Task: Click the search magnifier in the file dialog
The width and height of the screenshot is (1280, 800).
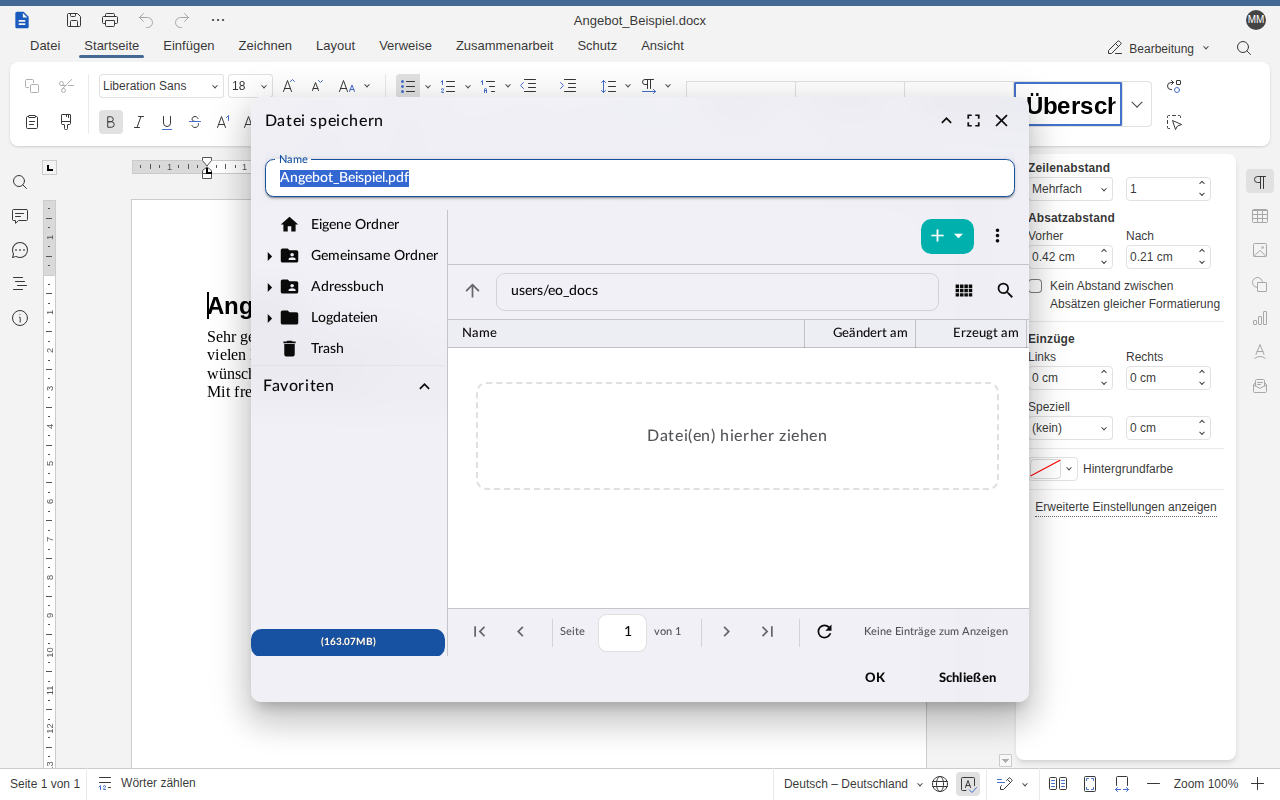Action: pyautogui.click(x=1005, y=291)
